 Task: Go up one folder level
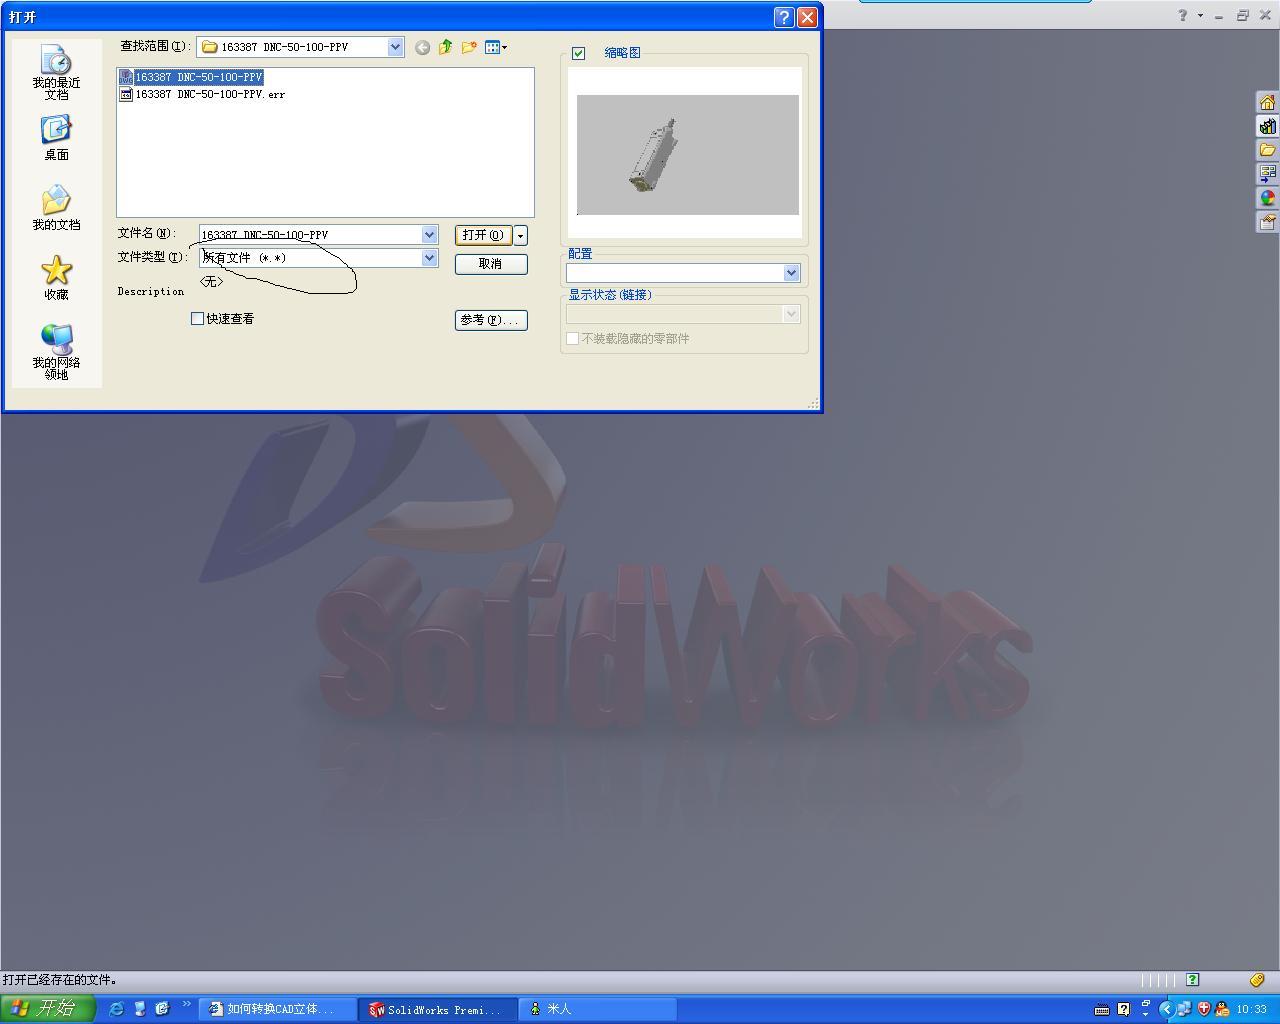coord(445,47)
